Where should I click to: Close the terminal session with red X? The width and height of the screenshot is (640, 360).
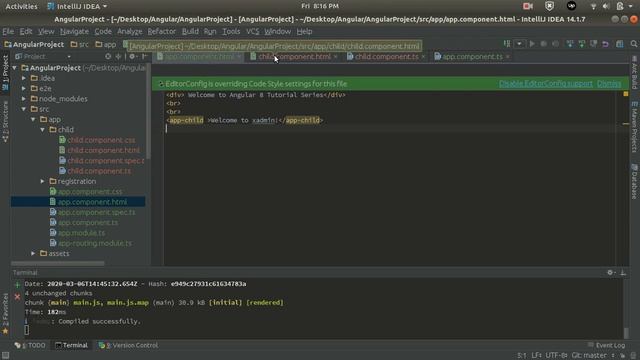pos(17,297)
